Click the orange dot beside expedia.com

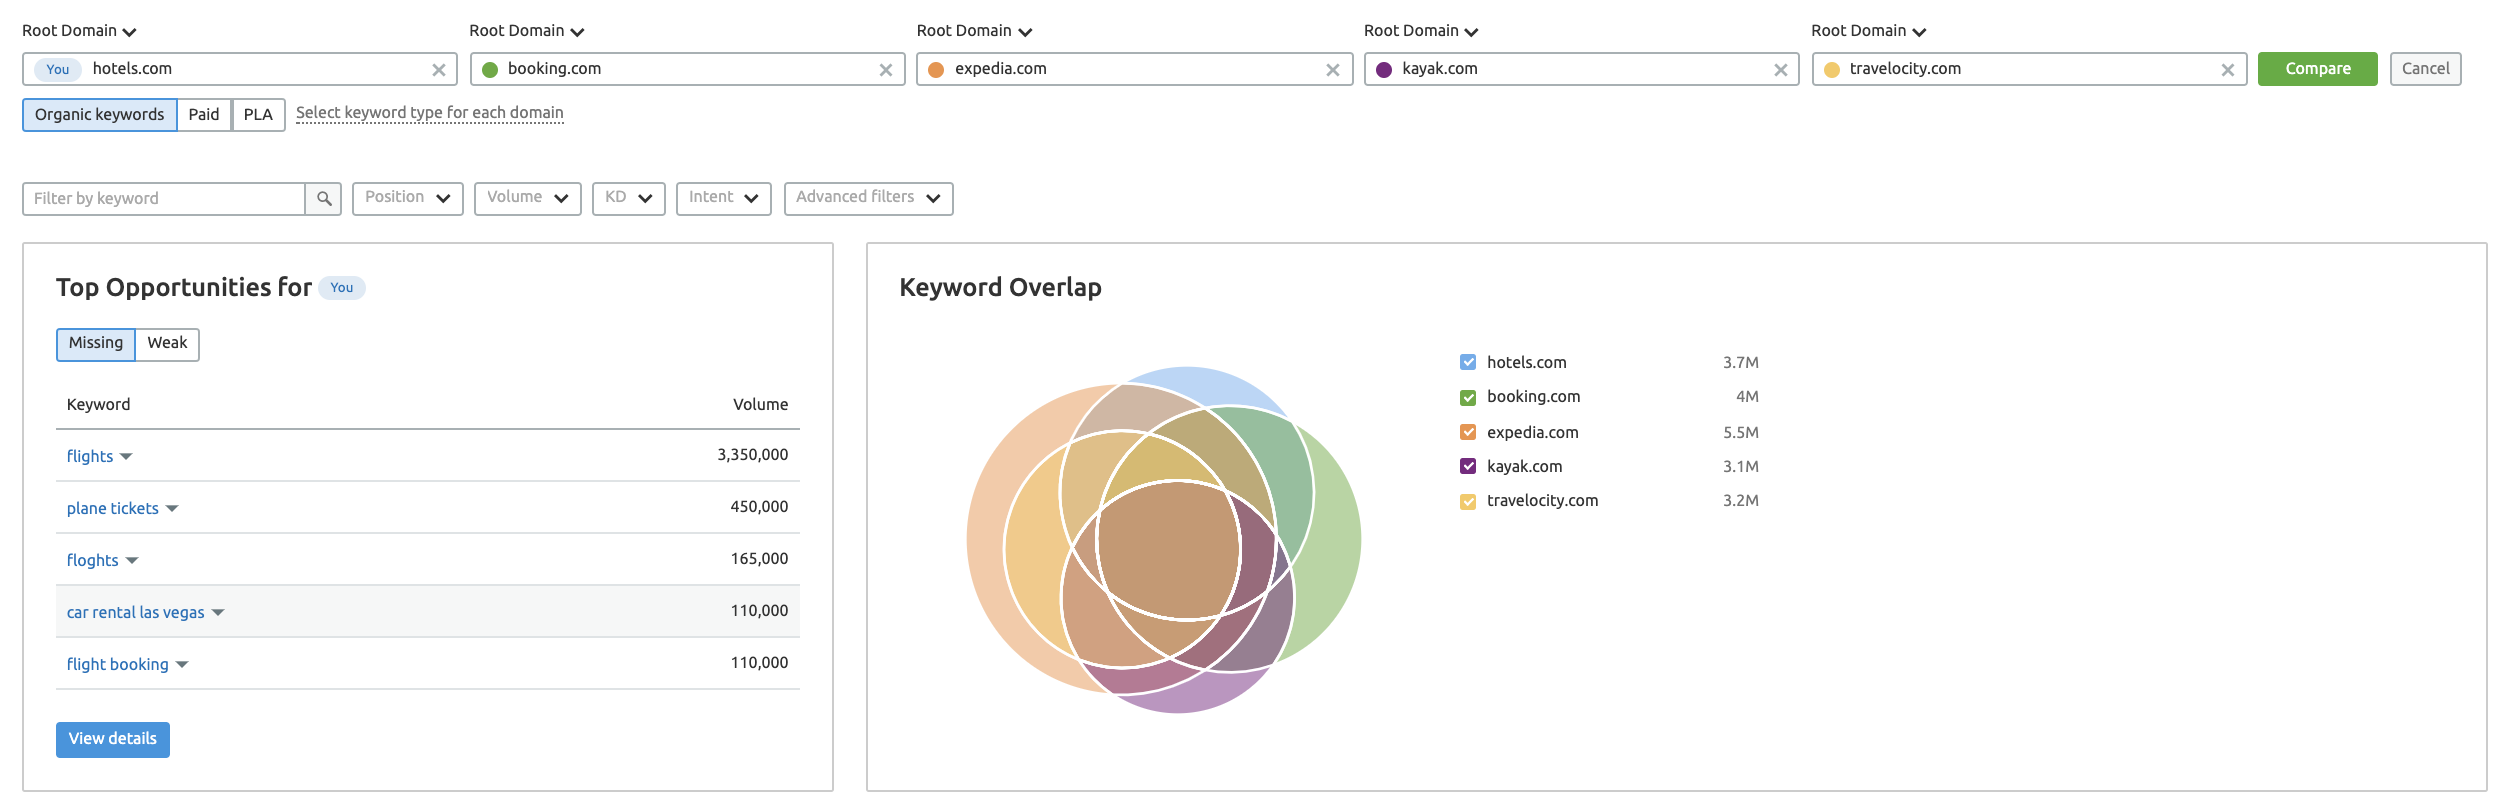936,70
